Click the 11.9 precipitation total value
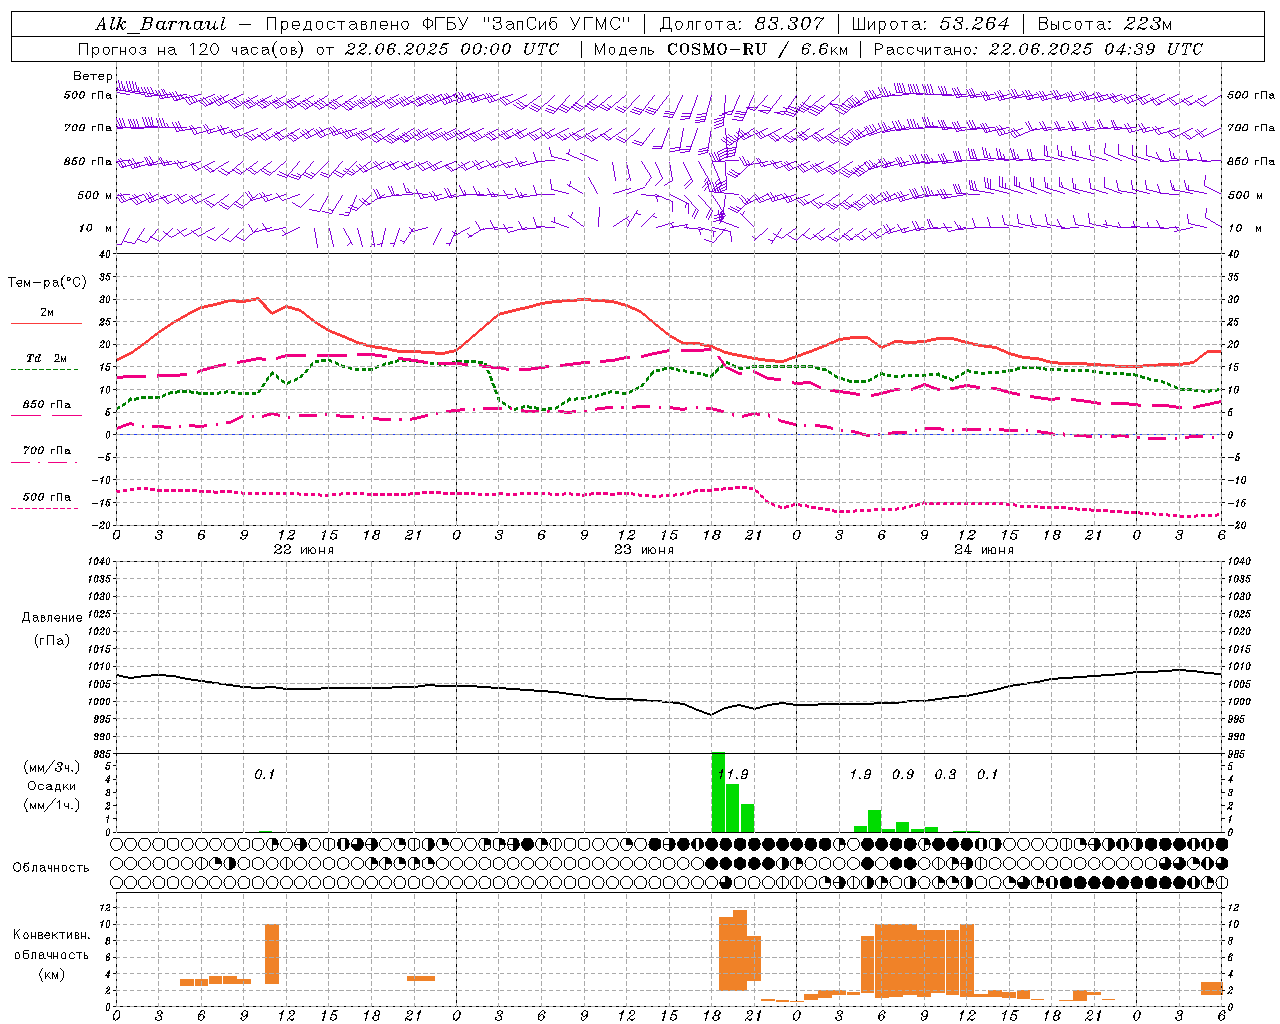 [x=733, y=775]
